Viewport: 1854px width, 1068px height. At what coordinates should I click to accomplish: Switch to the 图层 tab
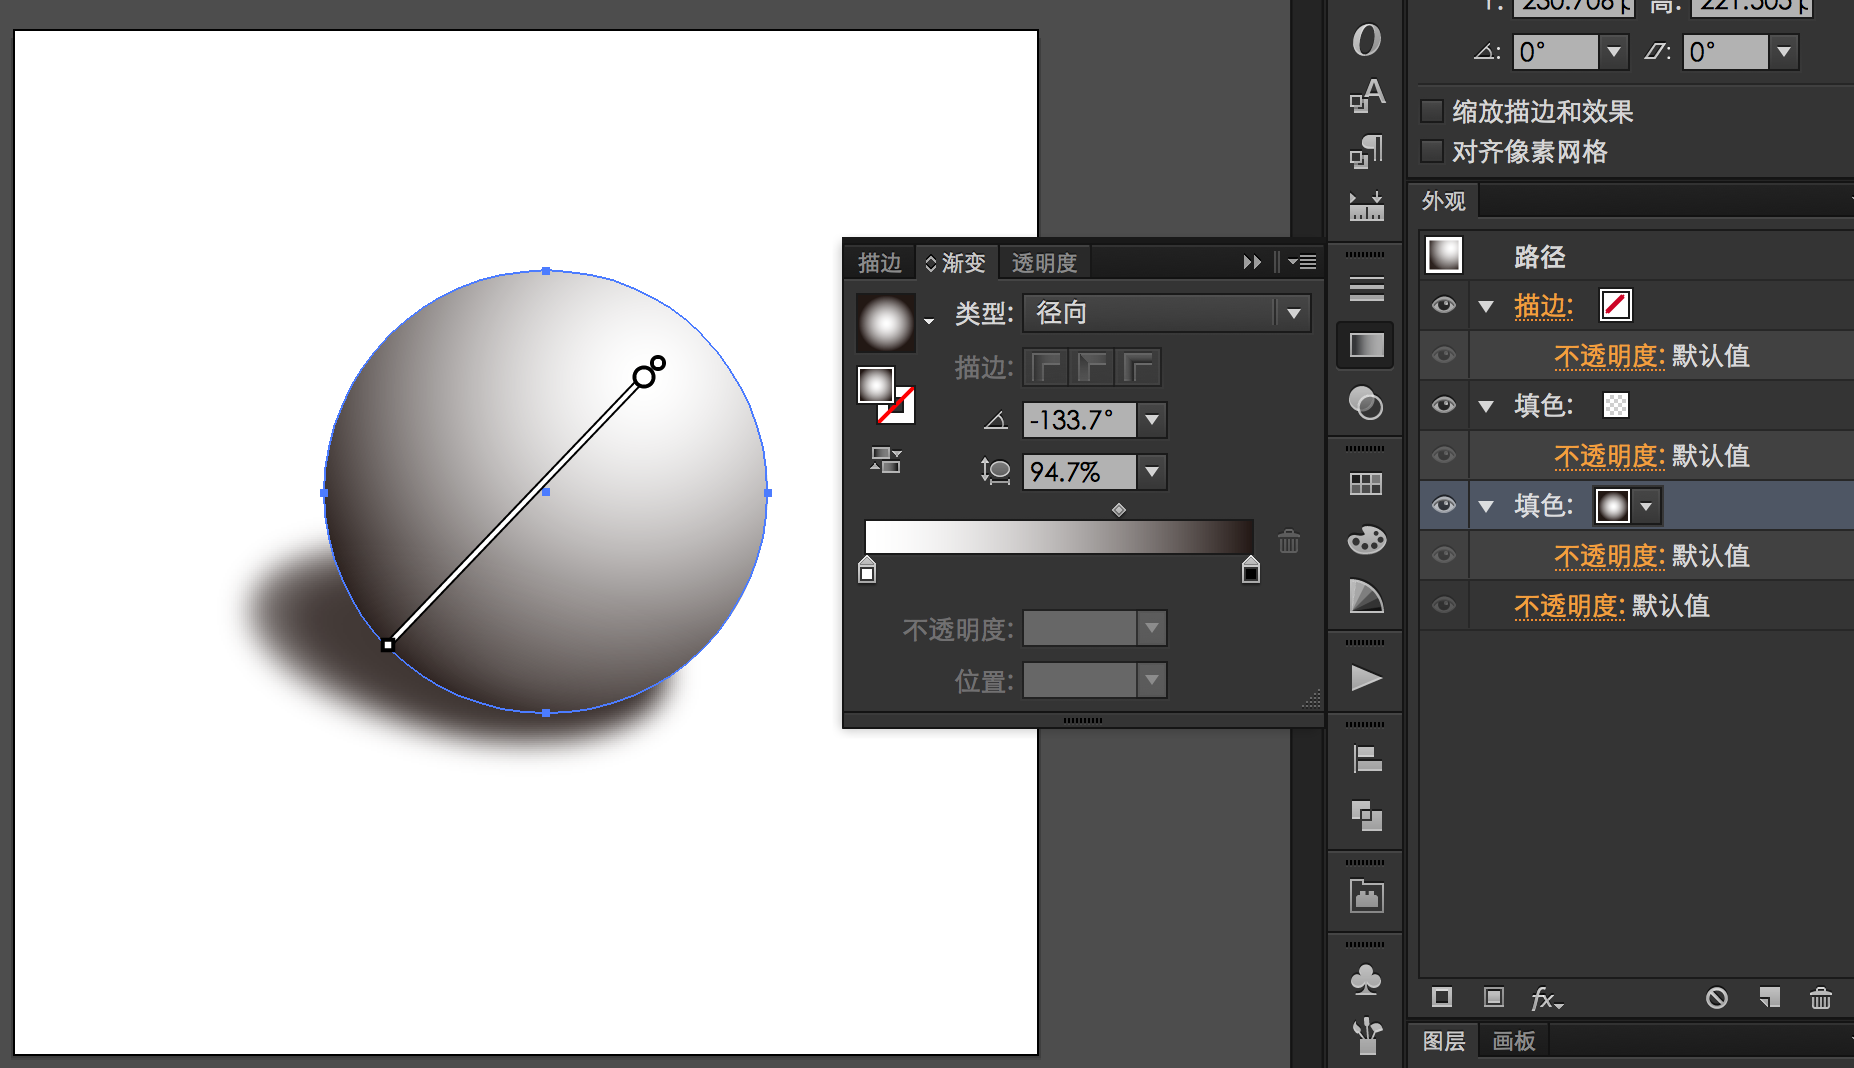coord(1443,1041)
